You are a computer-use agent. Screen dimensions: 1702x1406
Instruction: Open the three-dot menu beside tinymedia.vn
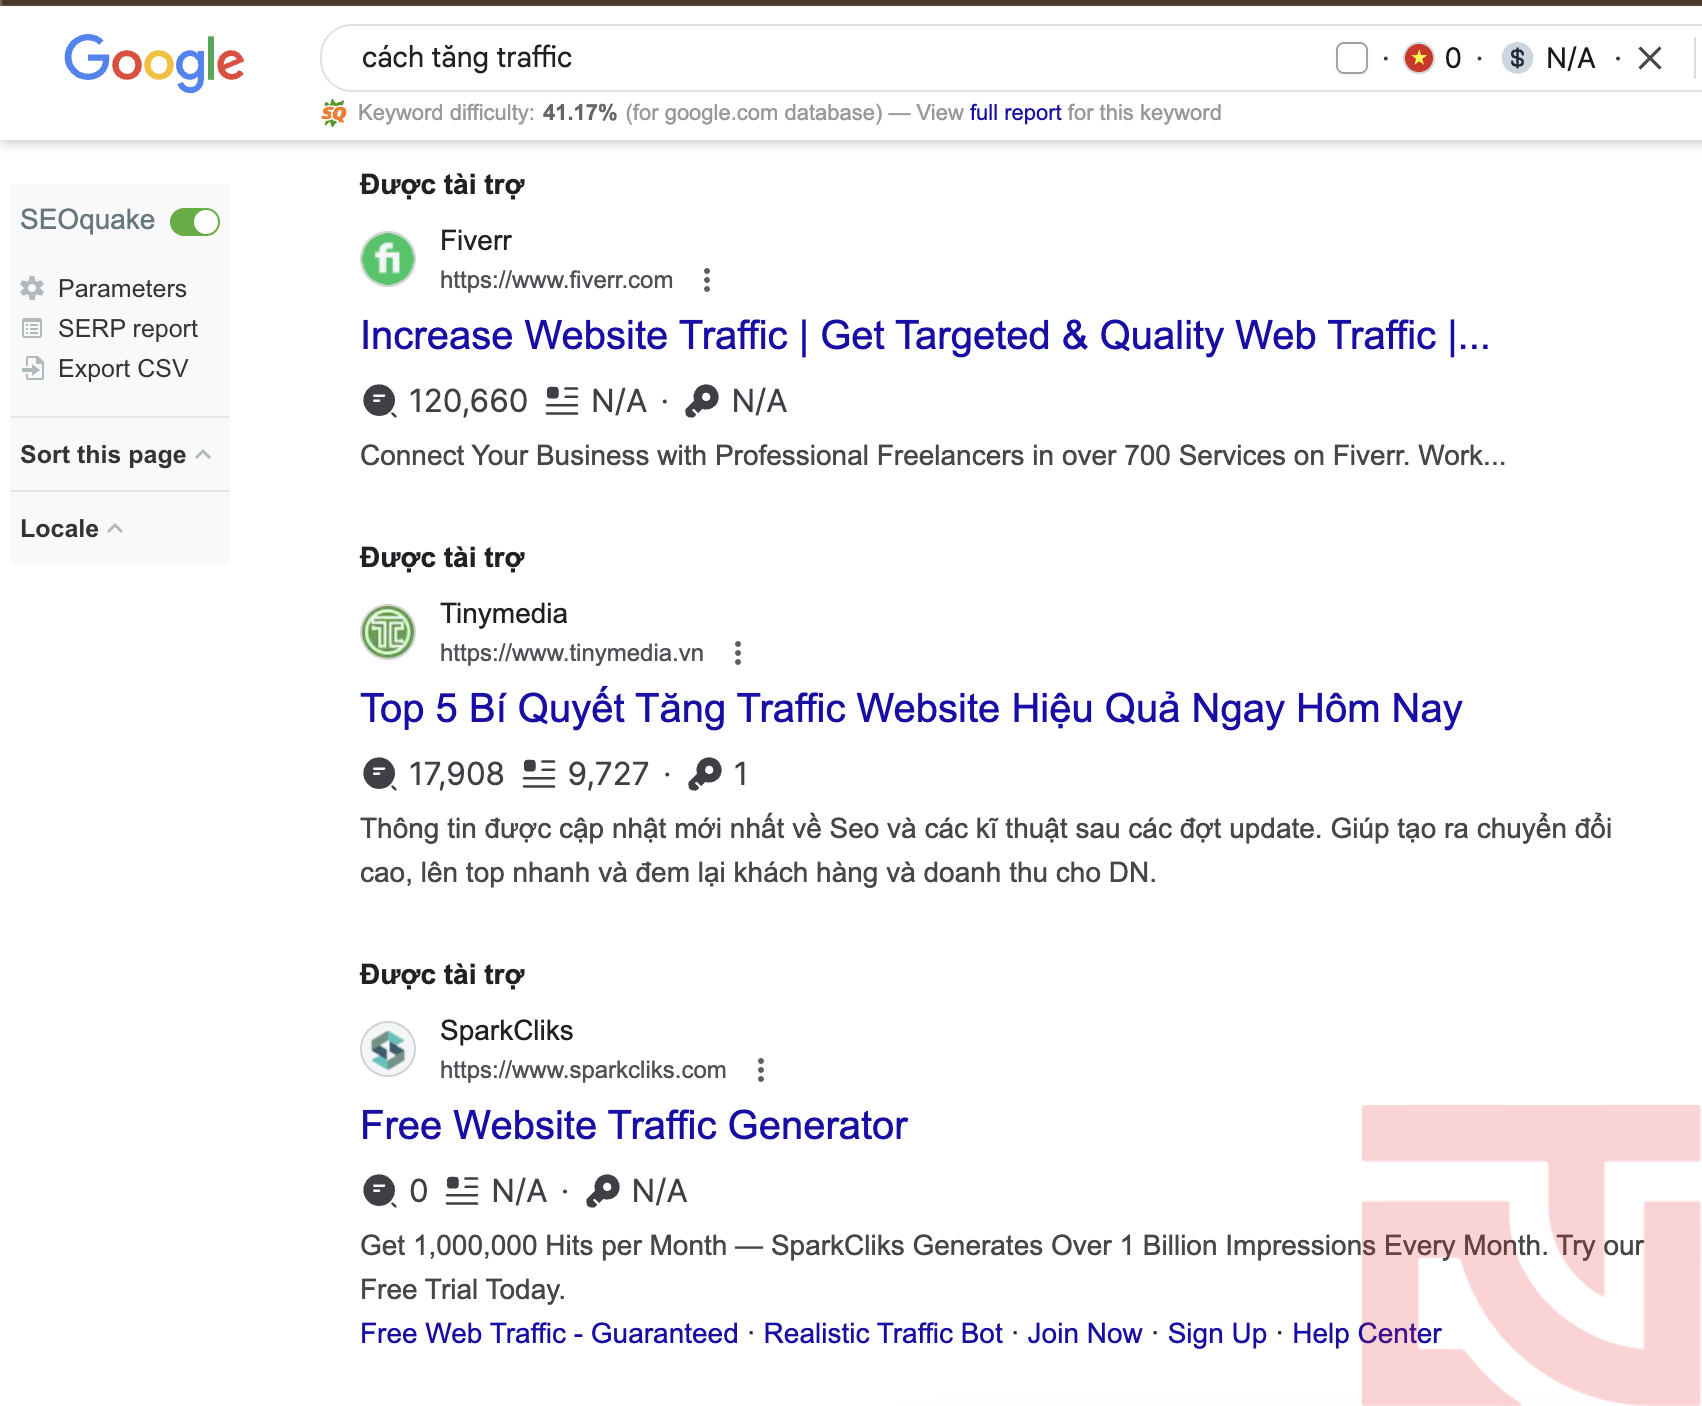tap(738, 653)
